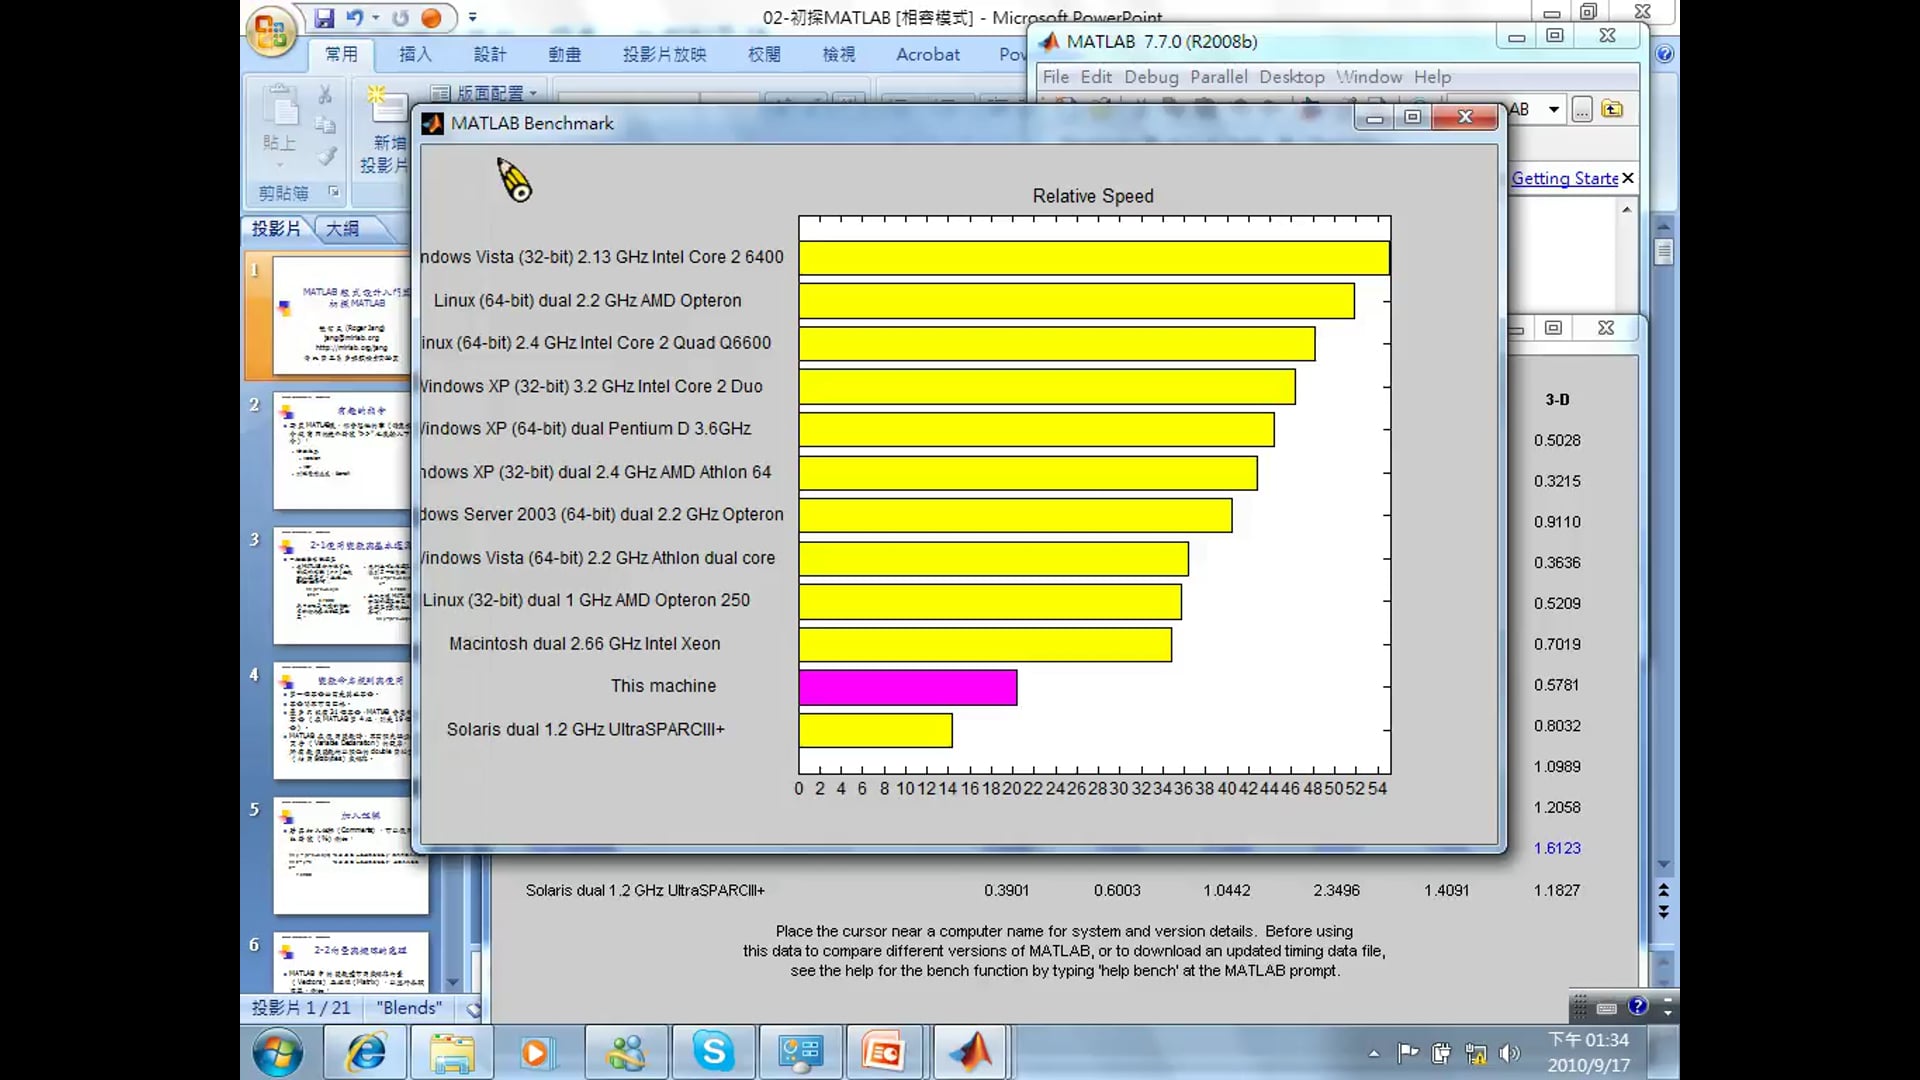The height and width of the screenshot is (1080, 1920).
Task: Open customize quick access toolbar dropdown
Action: point(473,18)
